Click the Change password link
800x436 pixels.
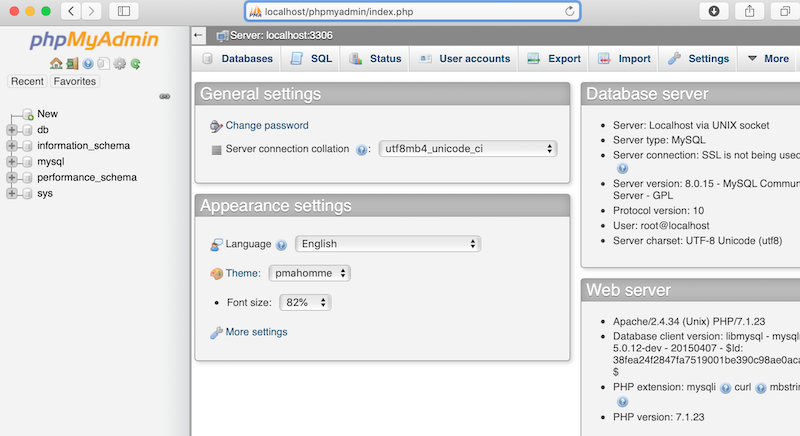coord(267,125)
